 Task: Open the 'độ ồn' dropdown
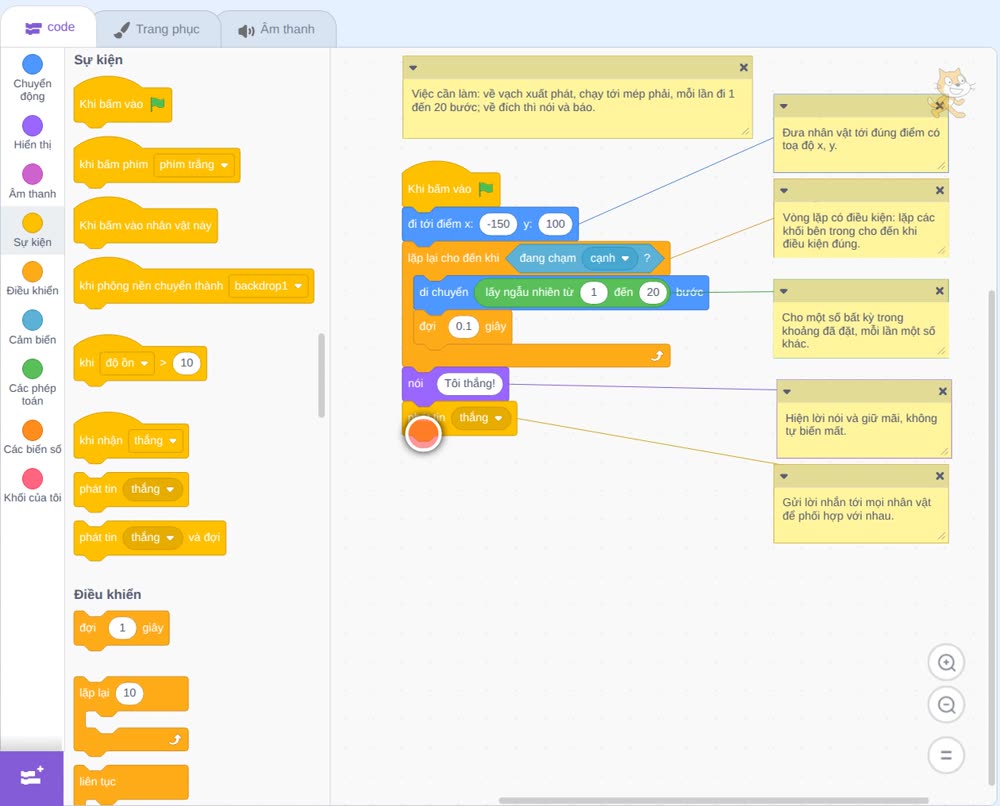click(127, 363)
